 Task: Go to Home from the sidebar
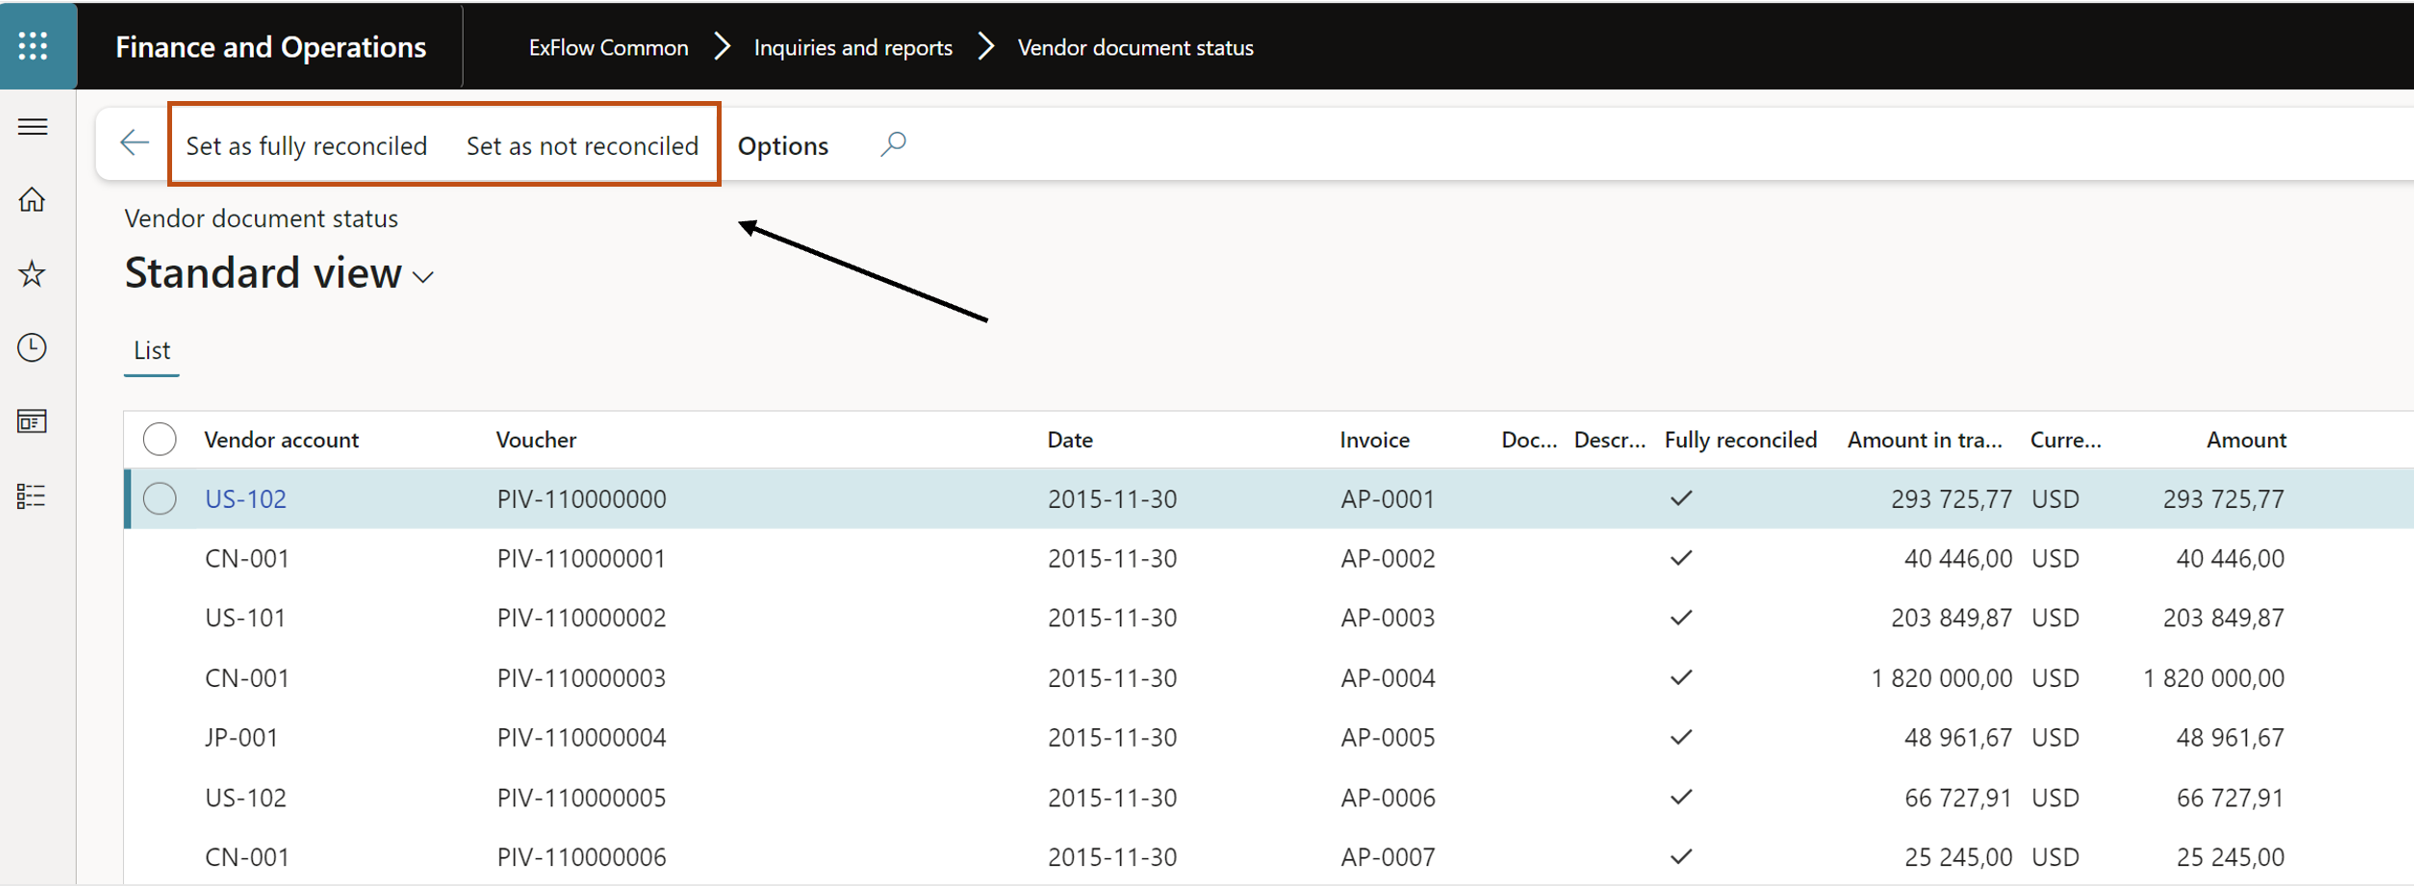[33, 200]
